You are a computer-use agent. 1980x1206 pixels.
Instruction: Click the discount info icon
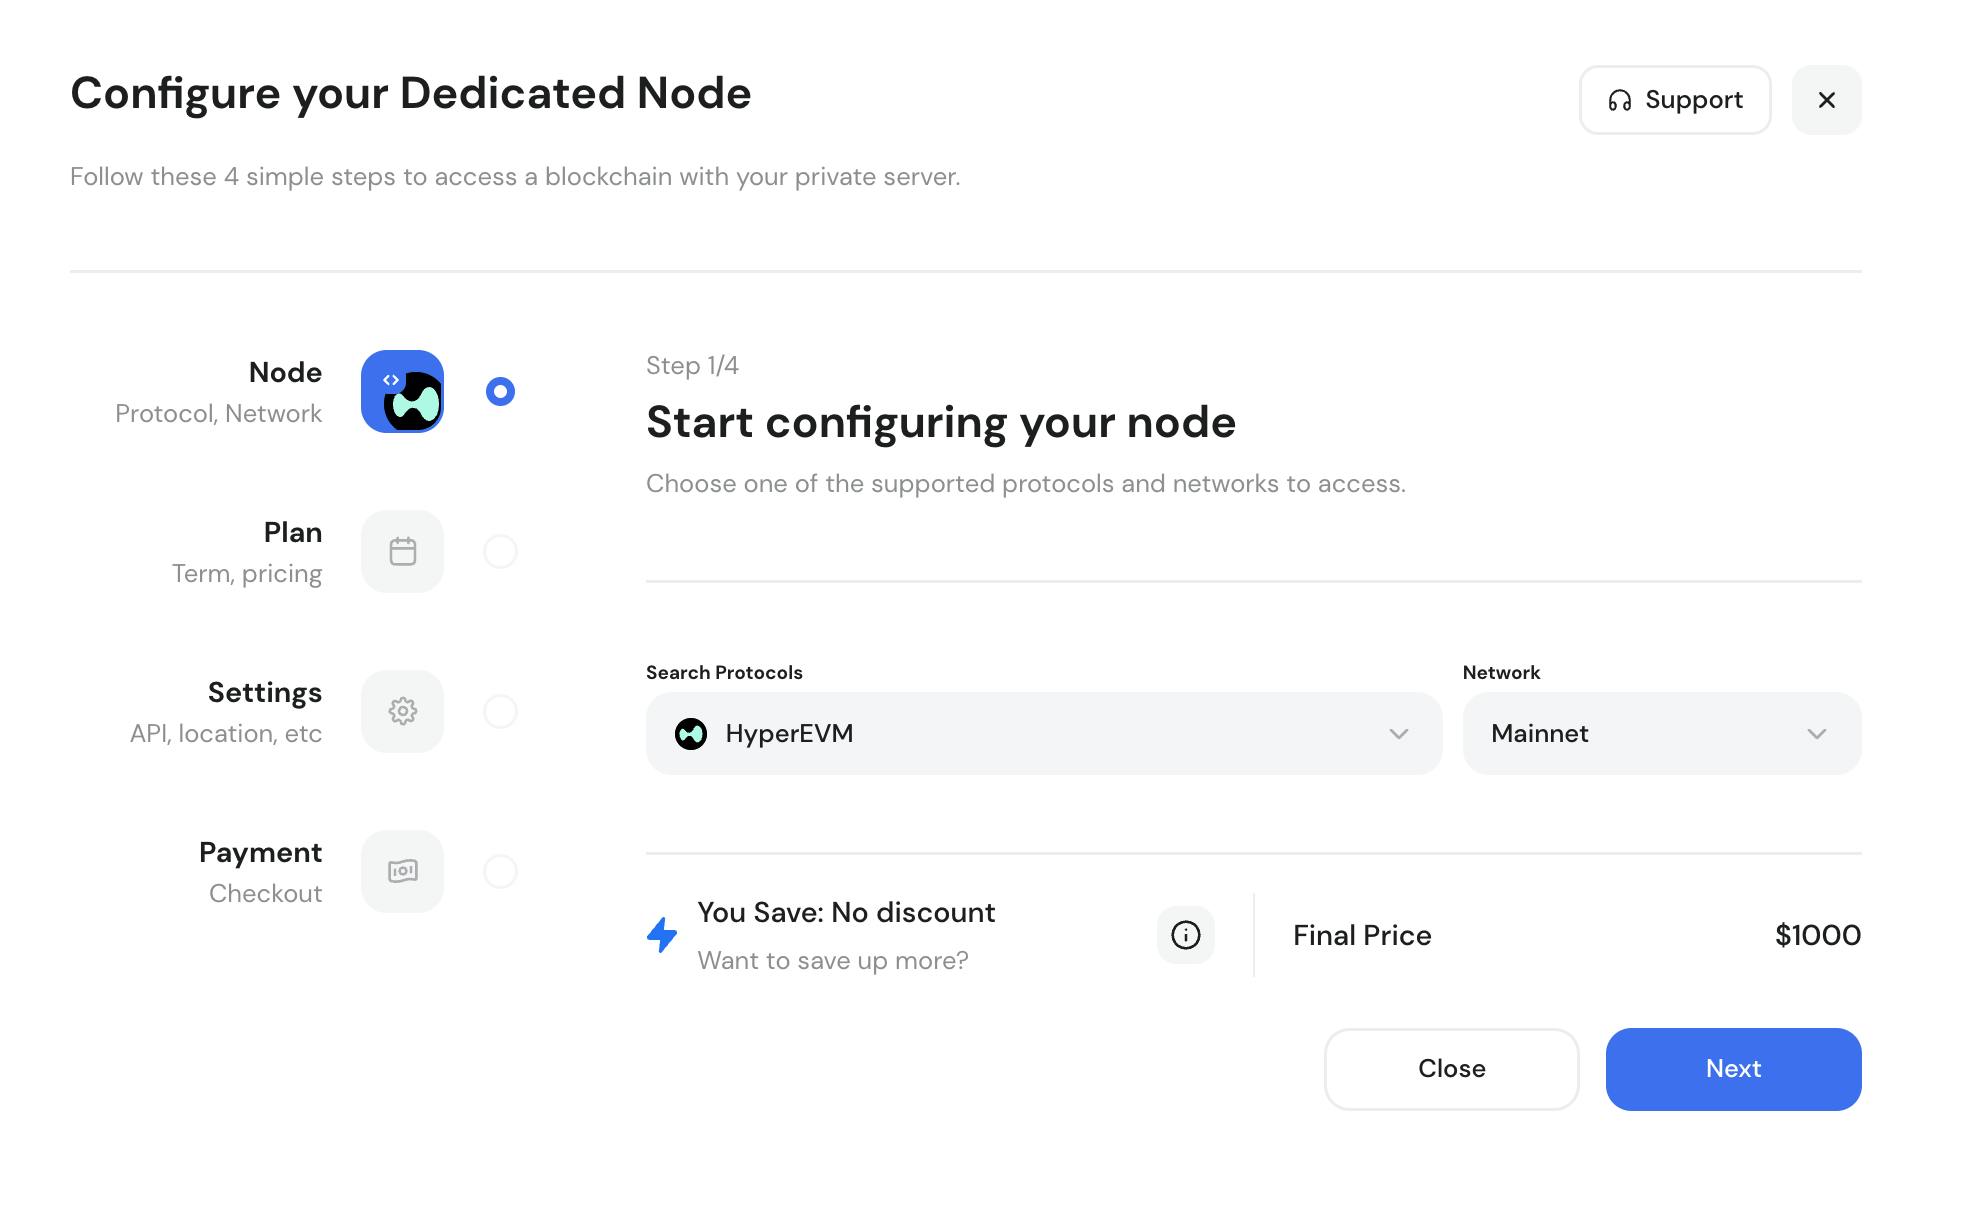[1185, 935]
